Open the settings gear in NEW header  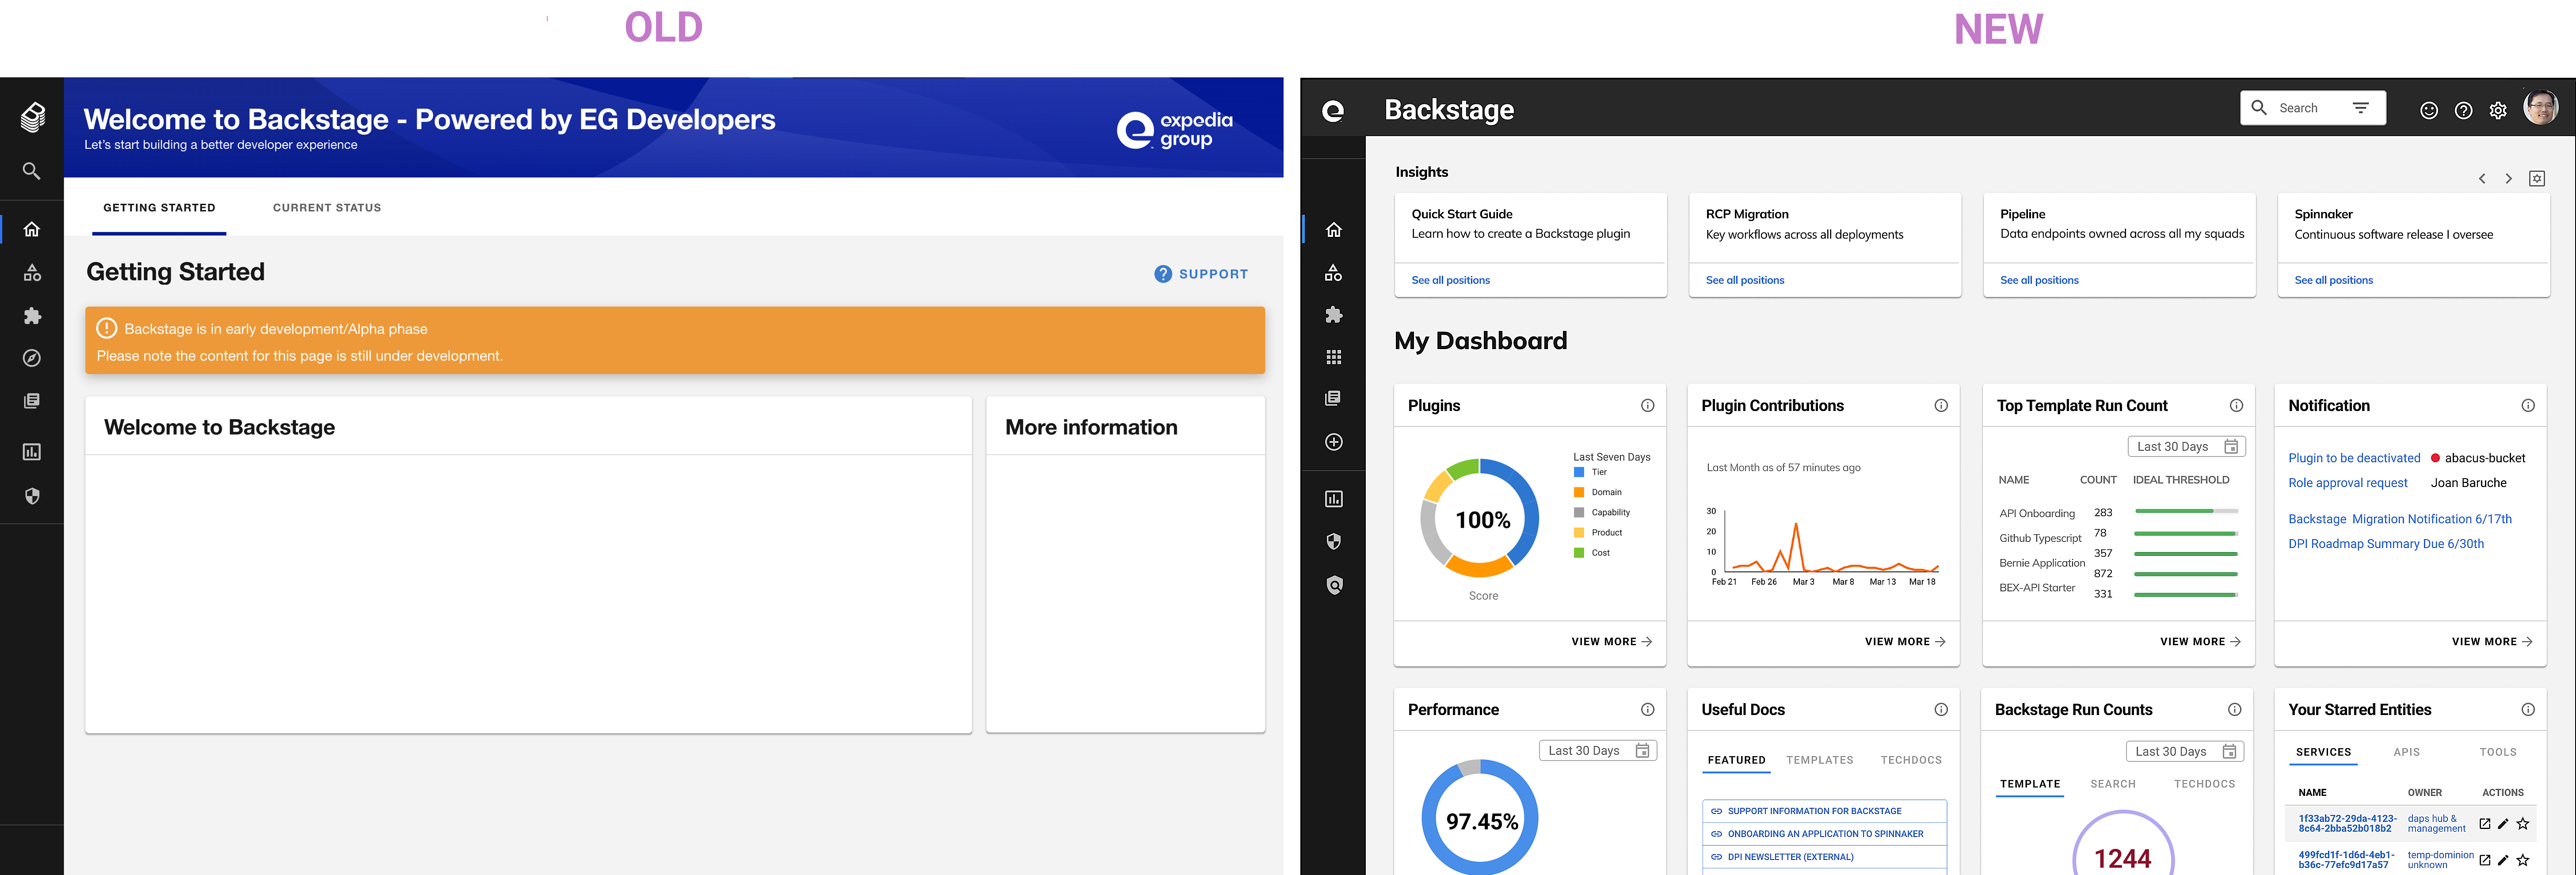[x=2498, y=111]
